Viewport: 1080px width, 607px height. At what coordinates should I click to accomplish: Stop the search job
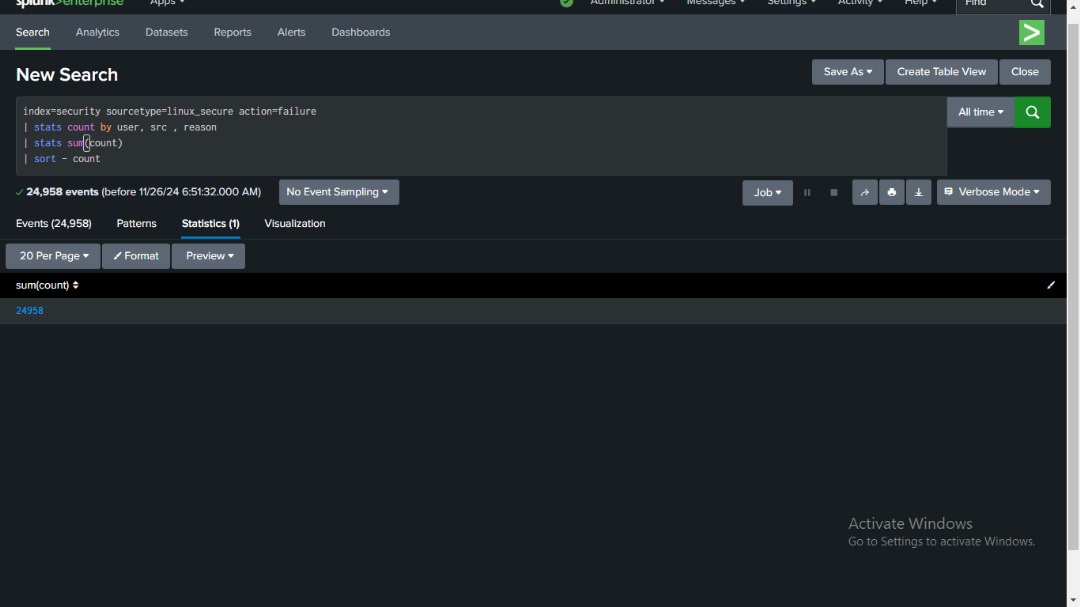point(833,192)
